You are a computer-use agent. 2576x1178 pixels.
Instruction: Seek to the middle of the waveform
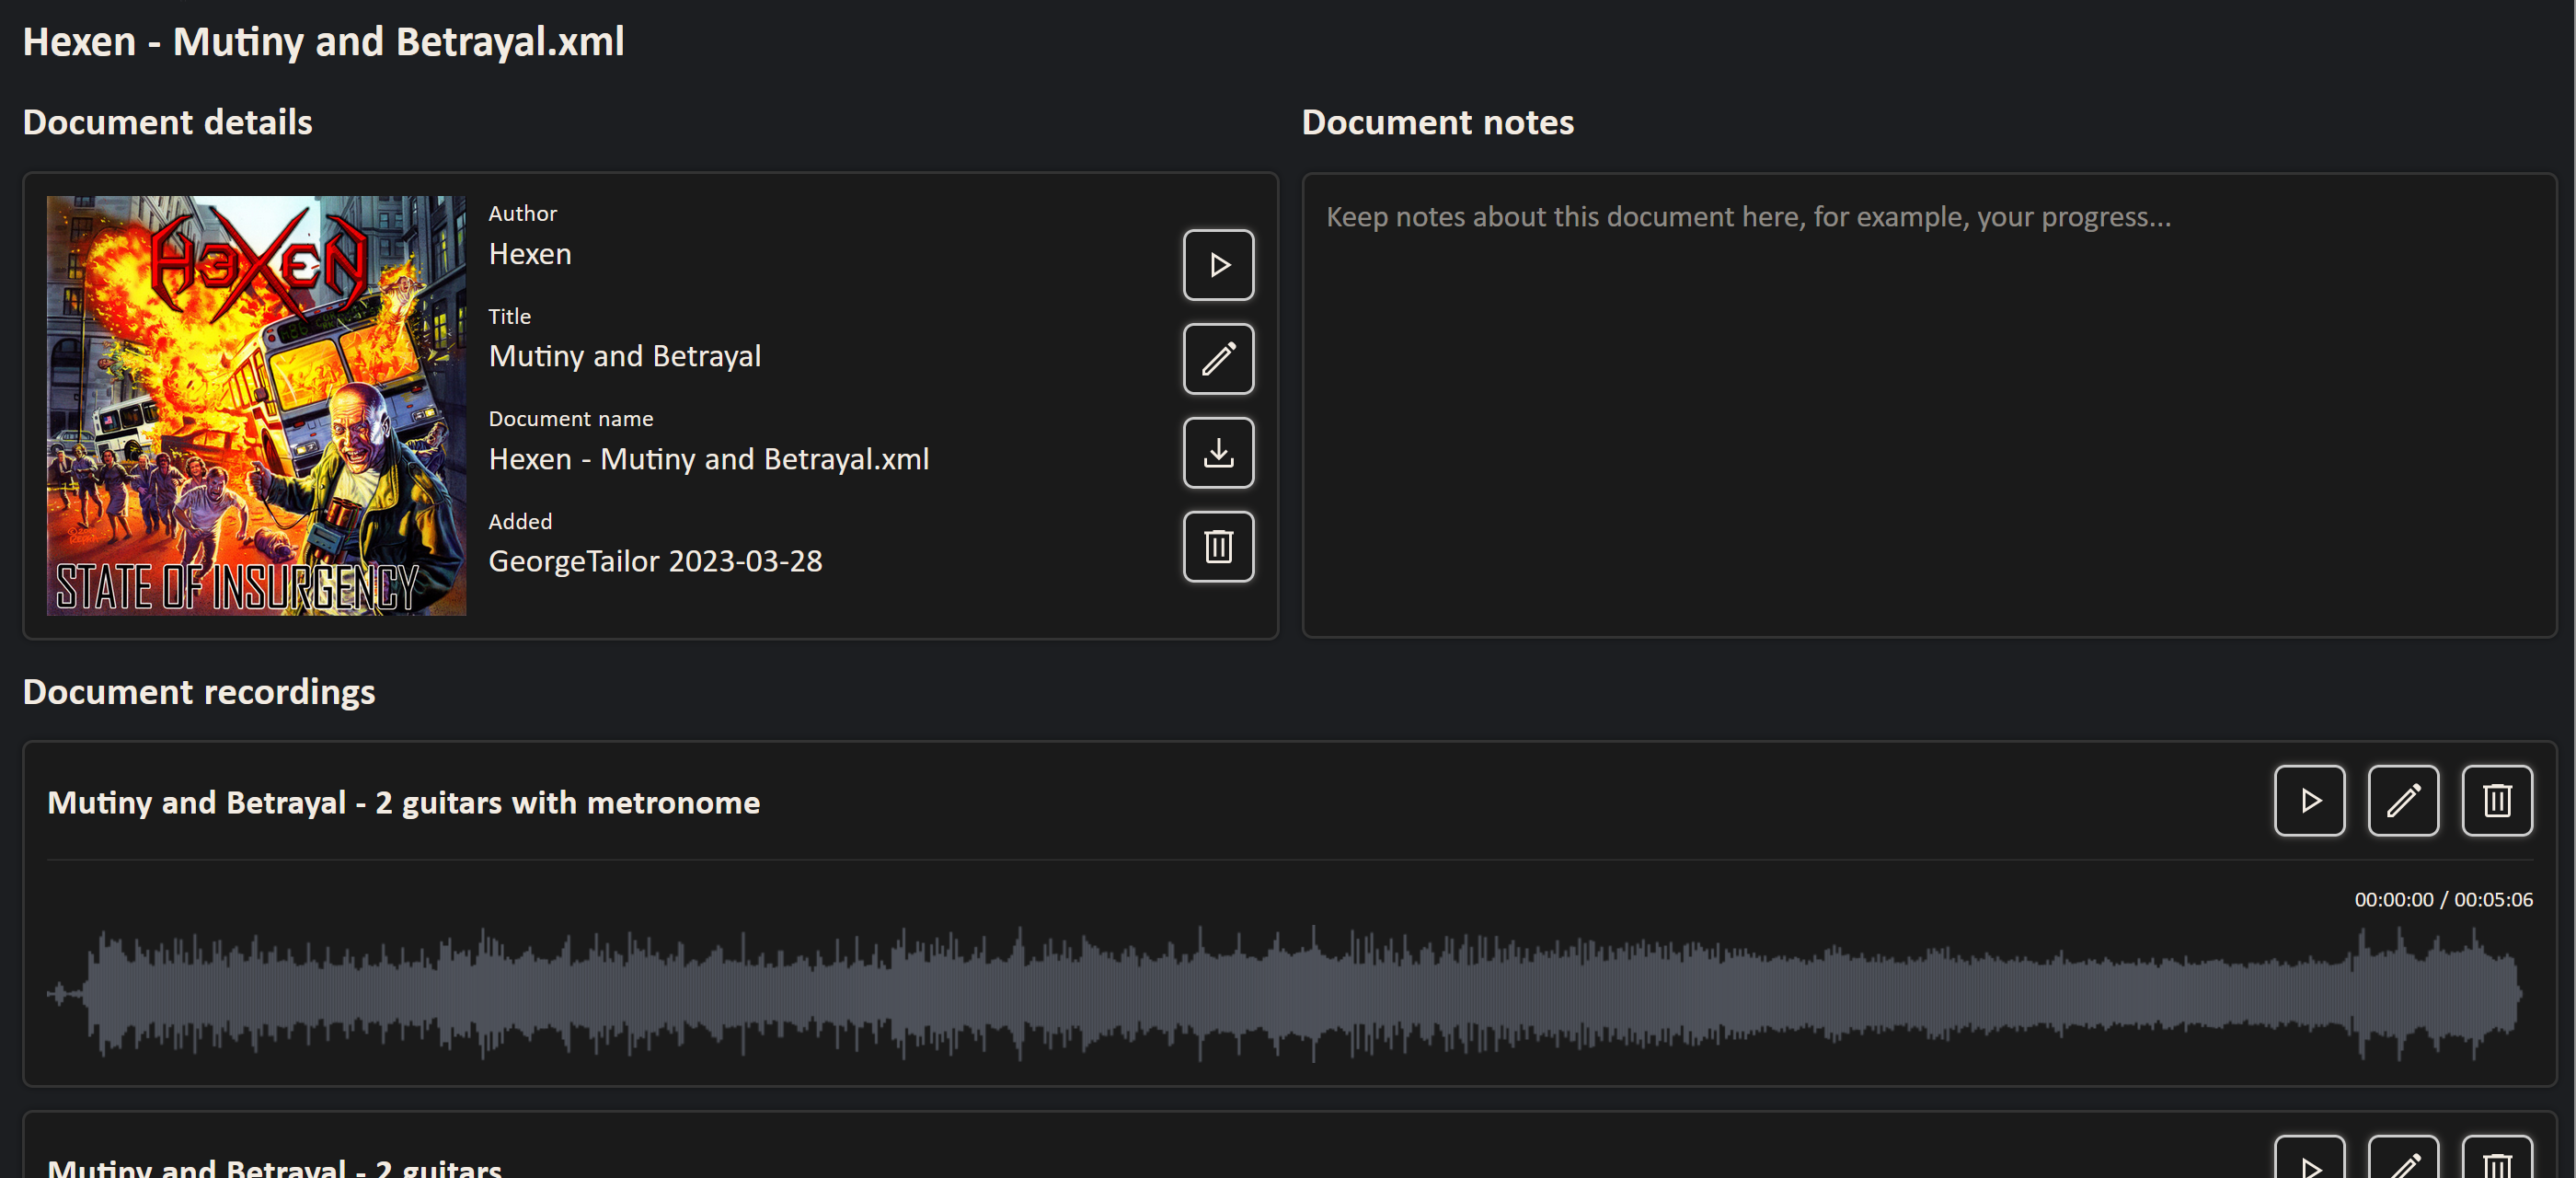[1288, 993]
